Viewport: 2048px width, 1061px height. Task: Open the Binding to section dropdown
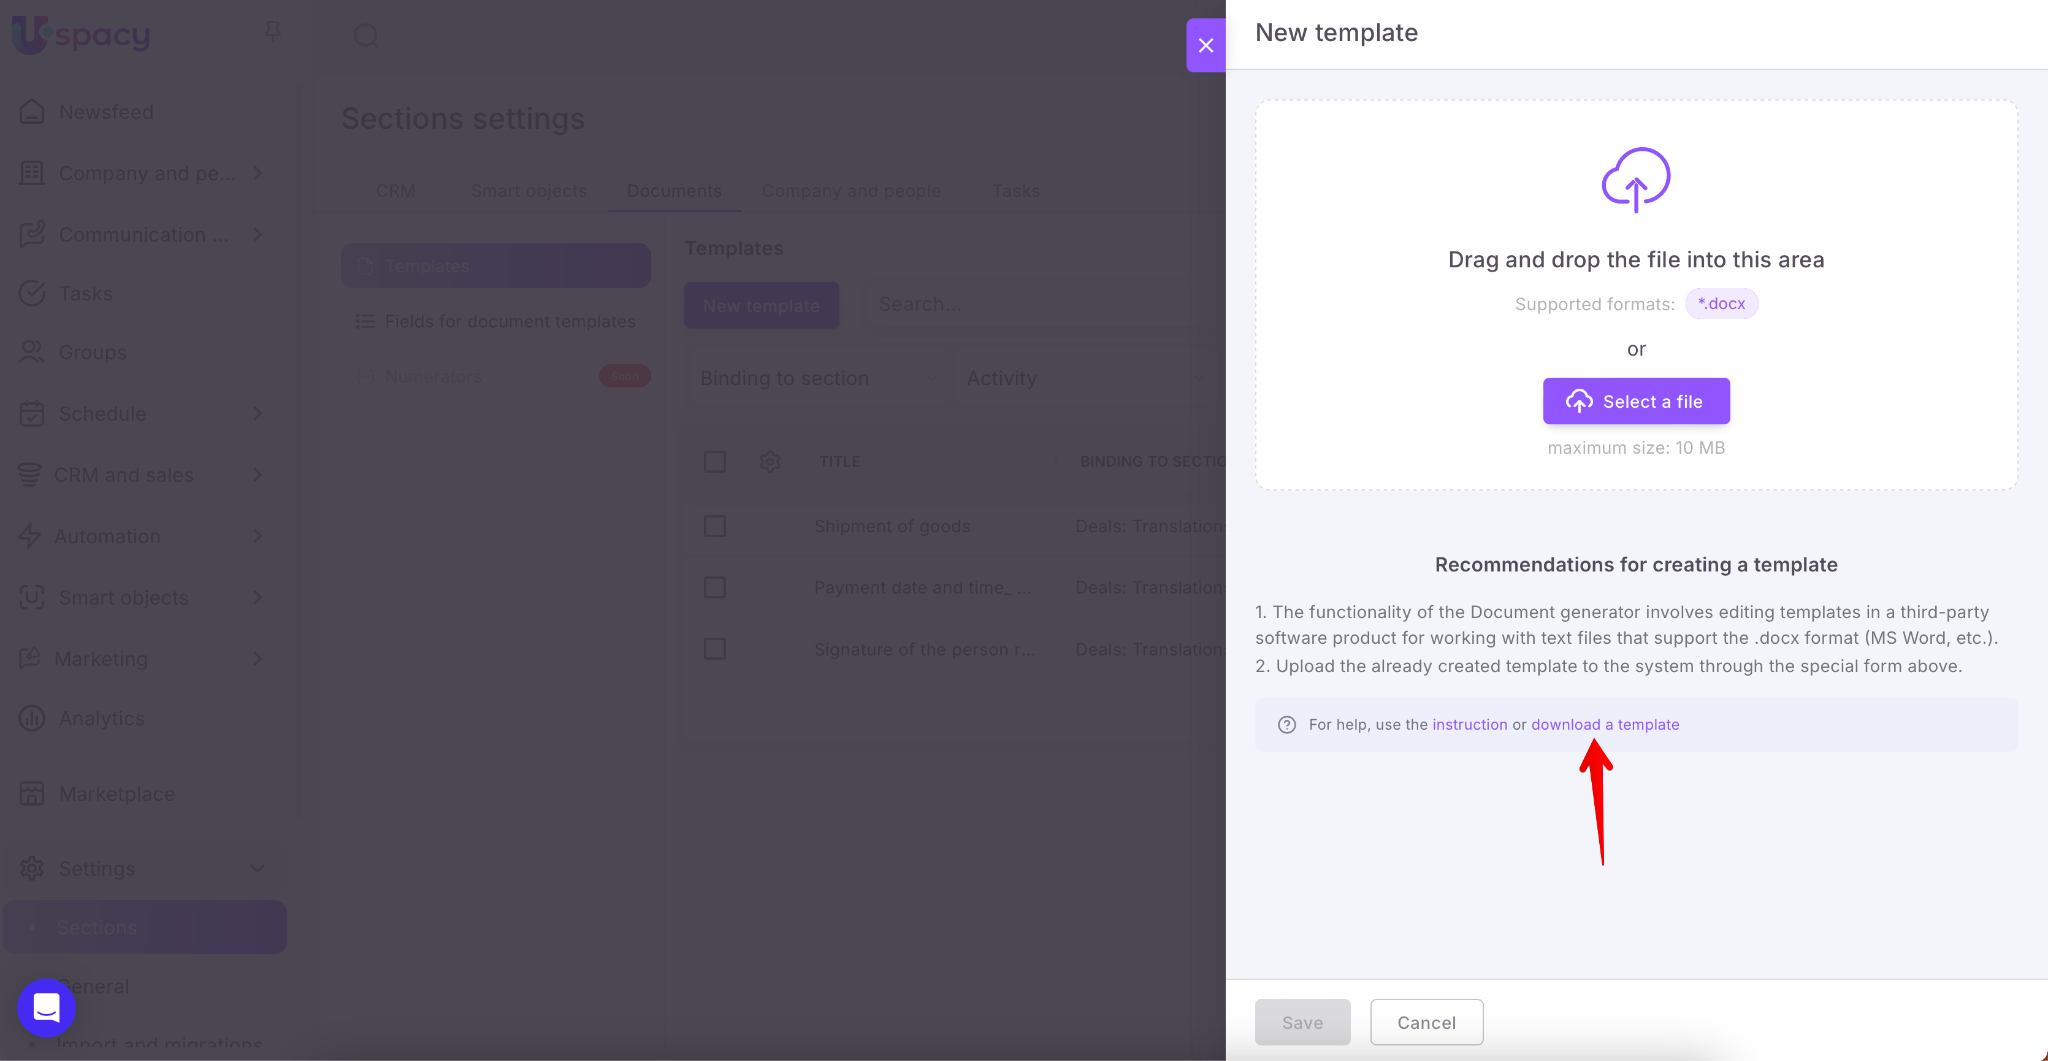tap(818, 378)
